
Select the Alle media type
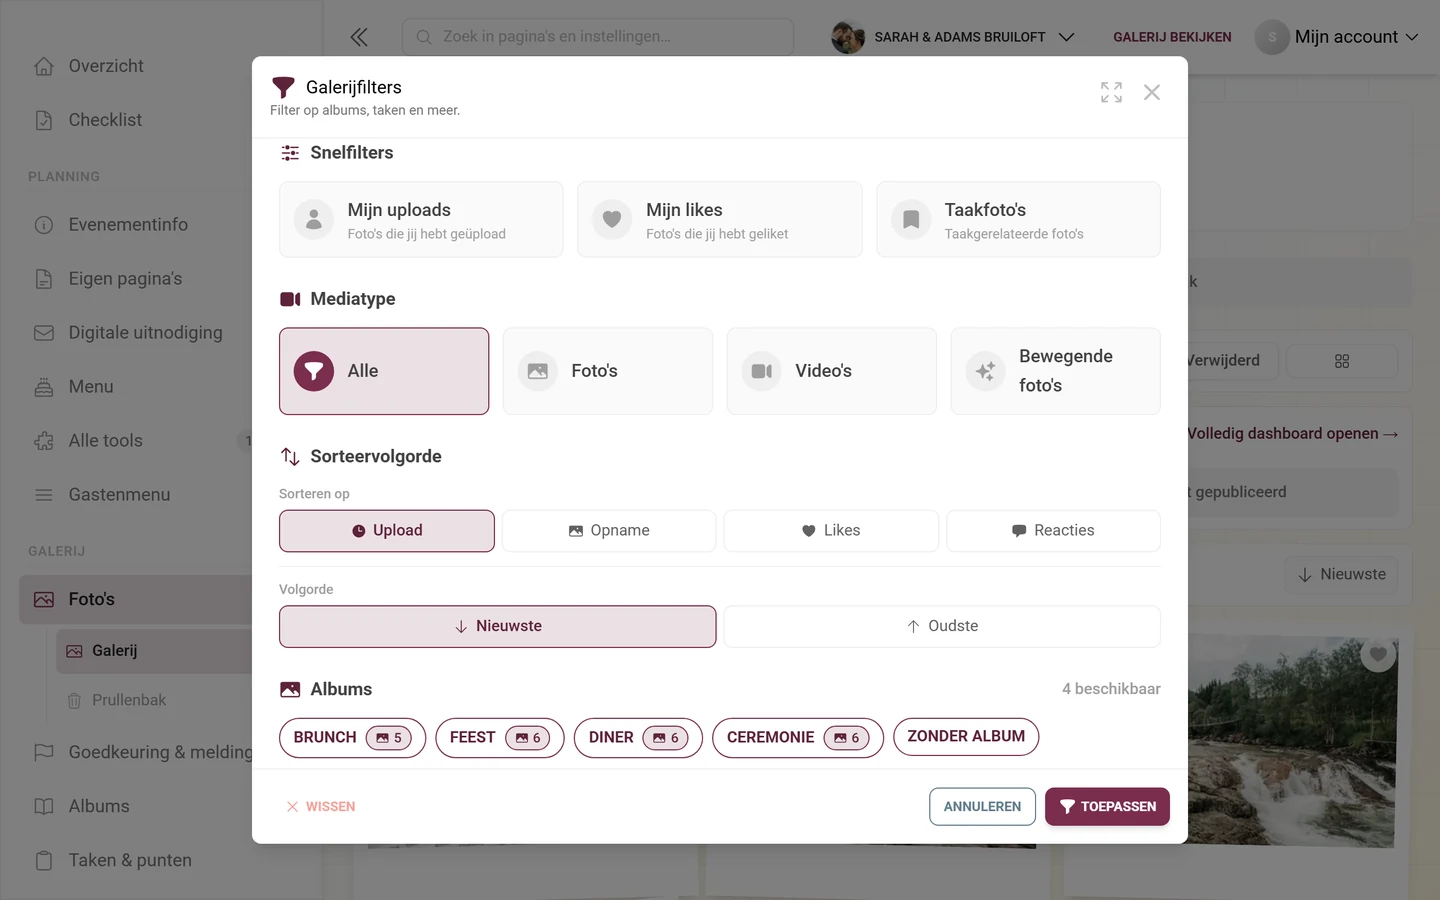tap(384, 371)
